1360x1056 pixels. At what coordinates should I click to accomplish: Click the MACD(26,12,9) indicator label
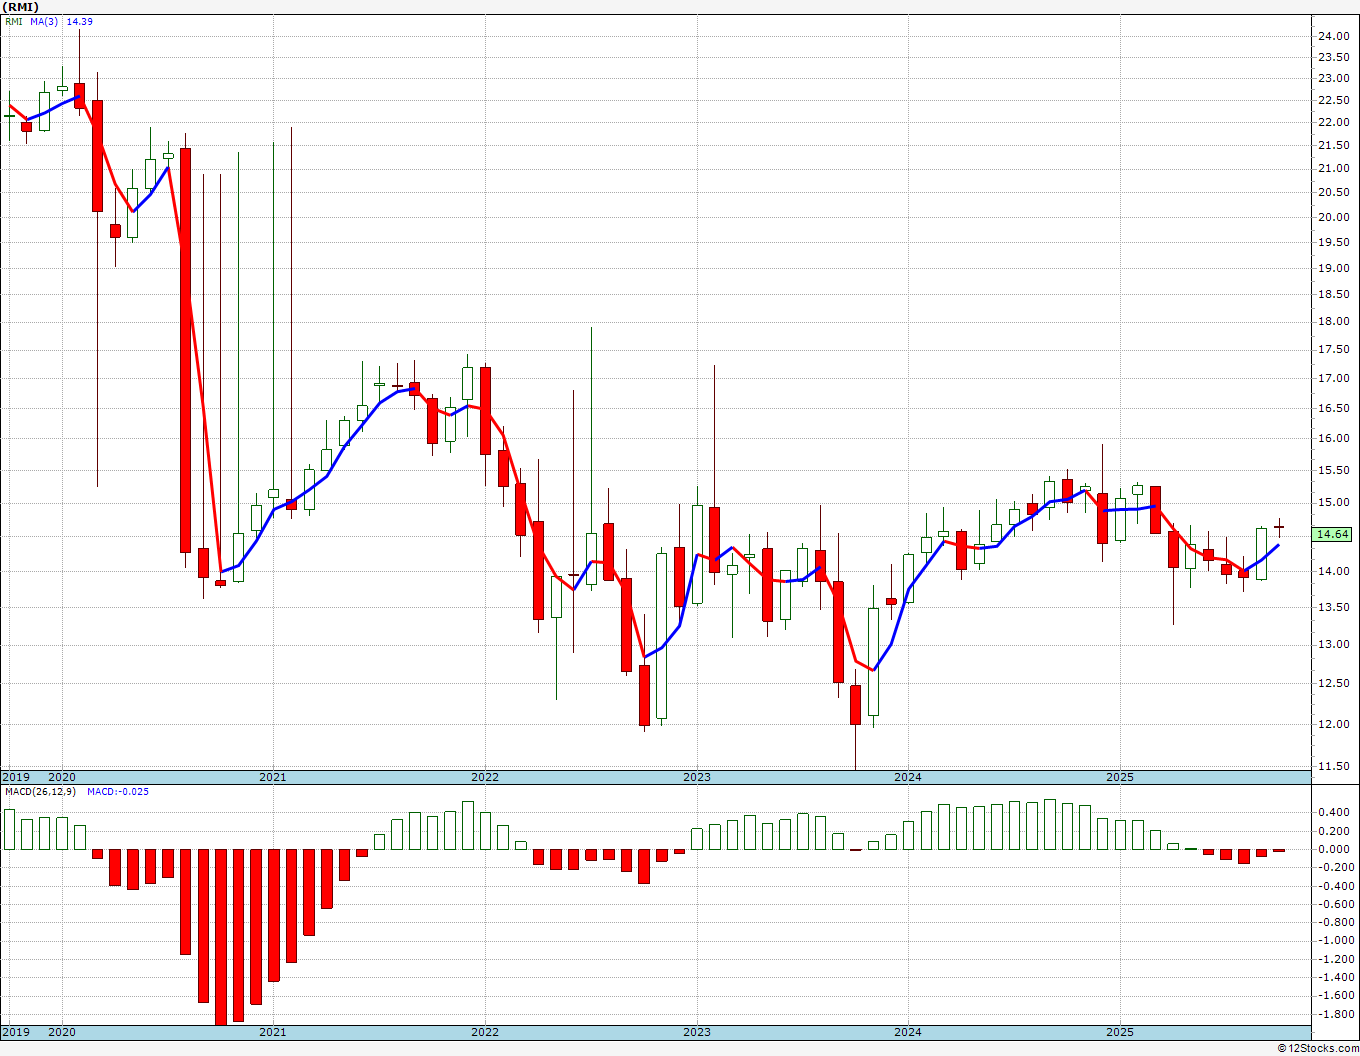pos(41,792)
